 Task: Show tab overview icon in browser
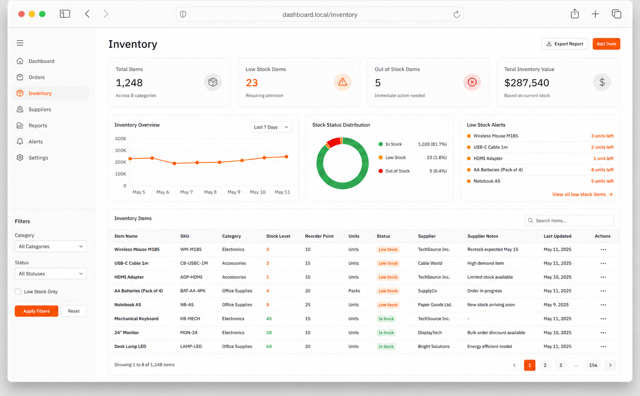(616, 14)
